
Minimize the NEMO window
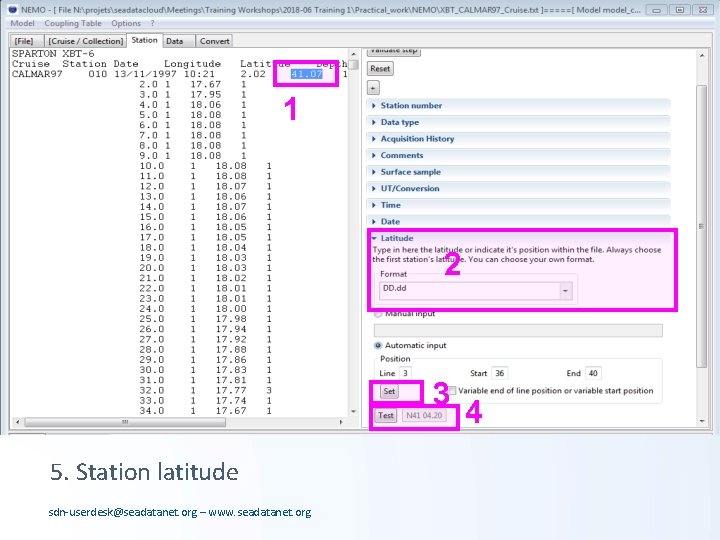click(657, 10)
